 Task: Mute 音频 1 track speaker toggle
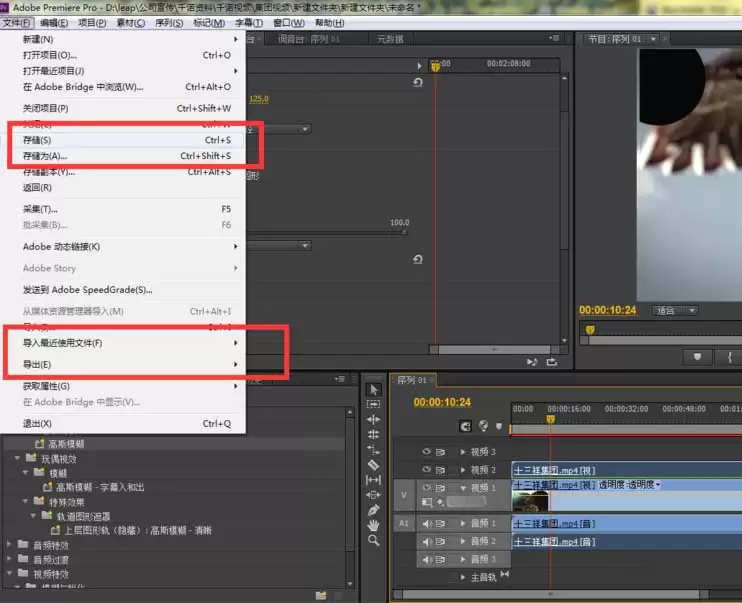tap(427, 524)
